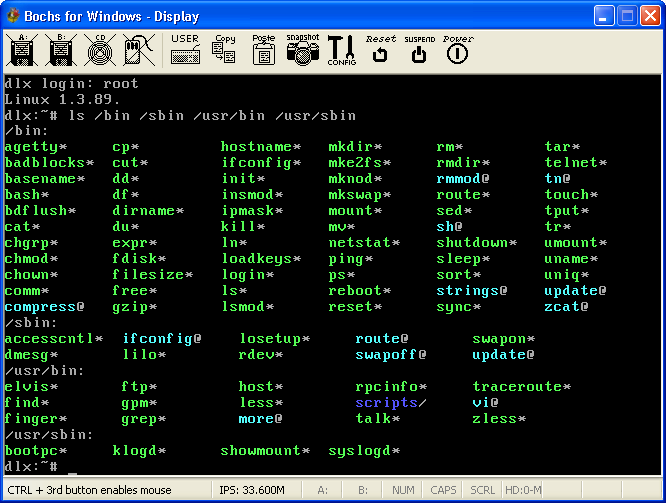Click the 'elvis*' entry
666x503 pixels.
click(31, 387)
